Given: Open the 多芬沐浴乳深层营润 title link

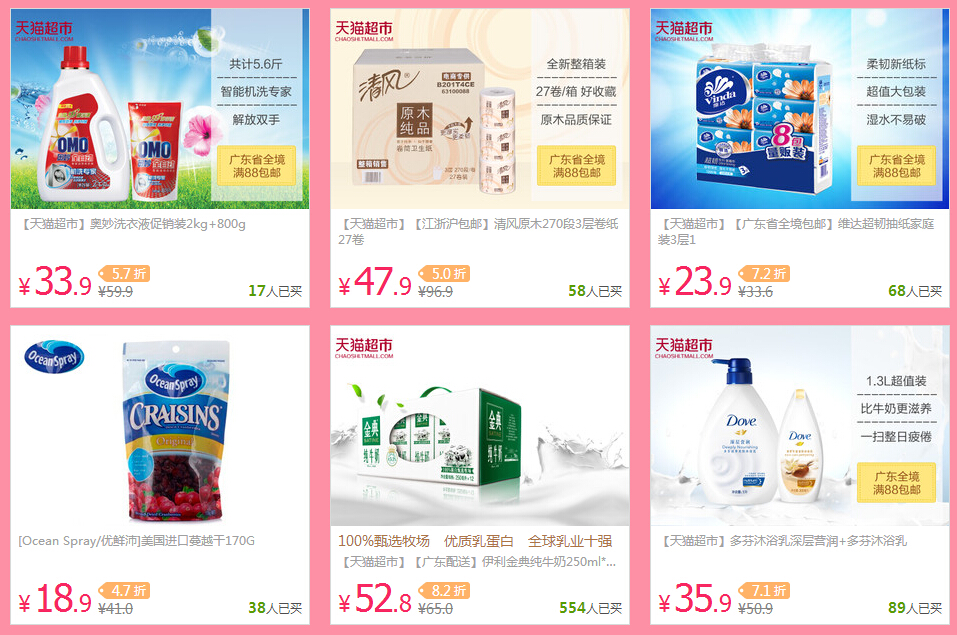Looking at the screenshot, I should (x=783, y=541).
